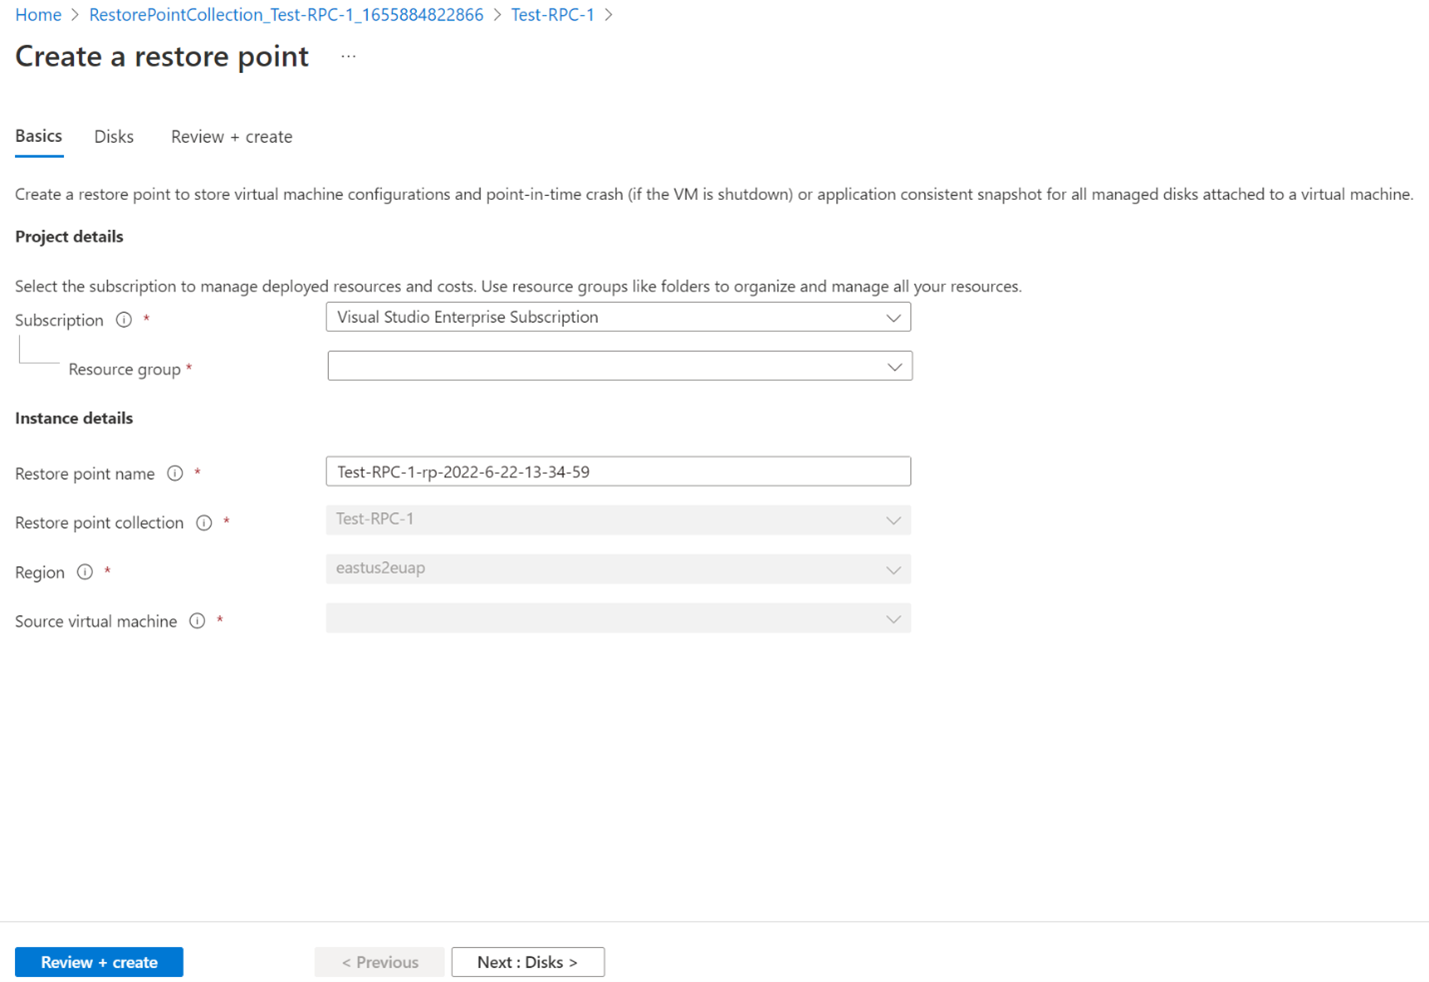
Task: Click the Previous button
Action: click(379, 961)
